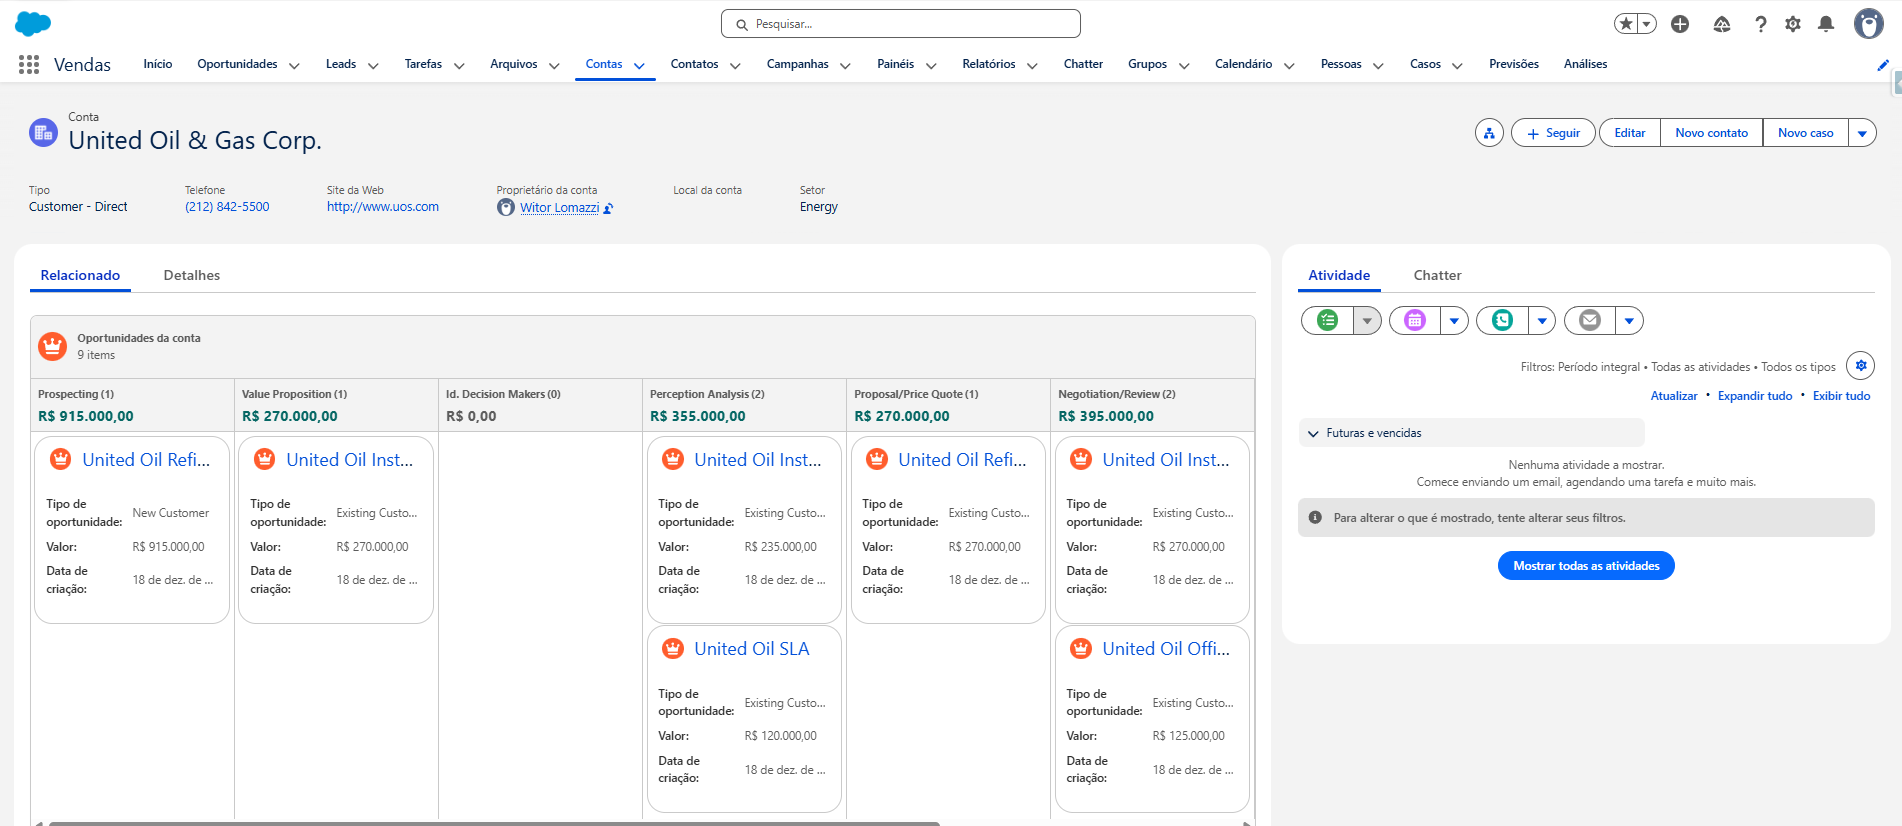This screenshot has height=826, width=1902.
Task: Click the Oportunidades da conta list title
Action: [x=139, y=338]
